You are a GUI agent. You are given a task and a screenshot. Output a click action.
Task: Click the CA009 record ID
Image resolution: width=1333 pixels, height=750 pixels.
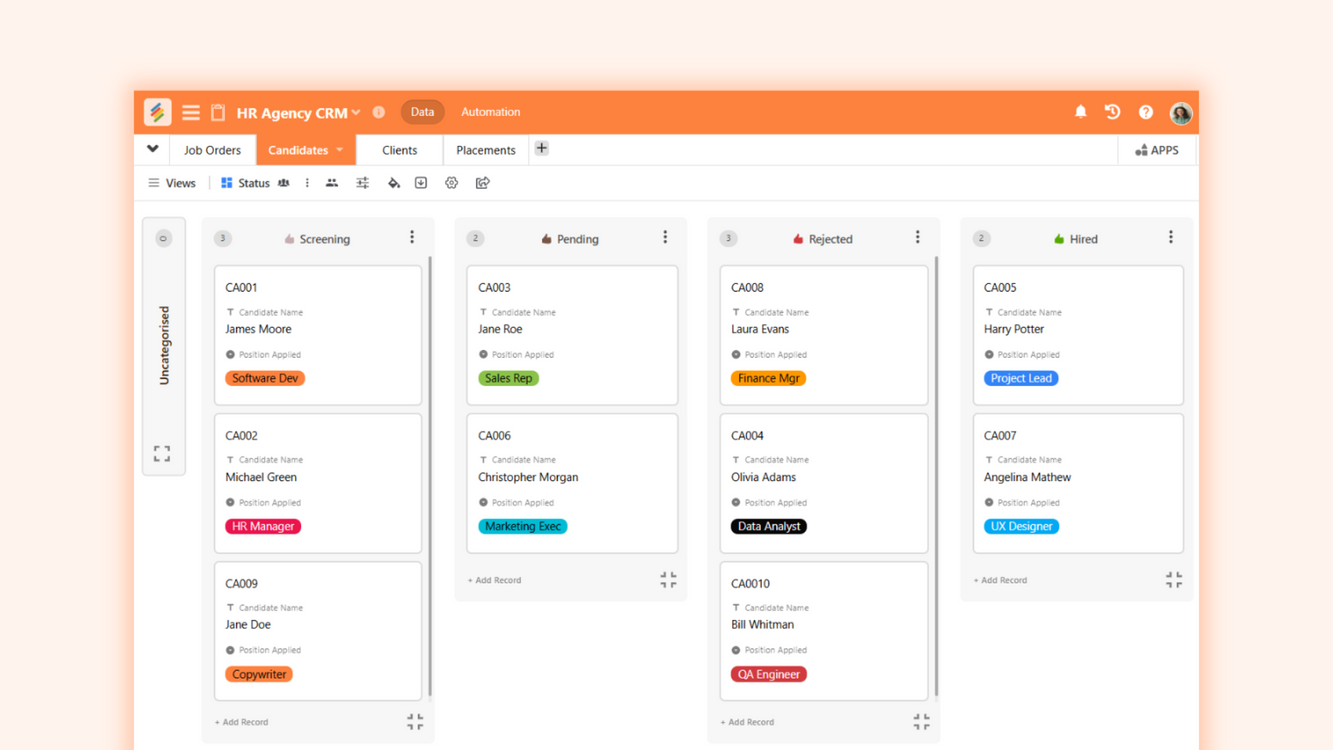point(241,583)
